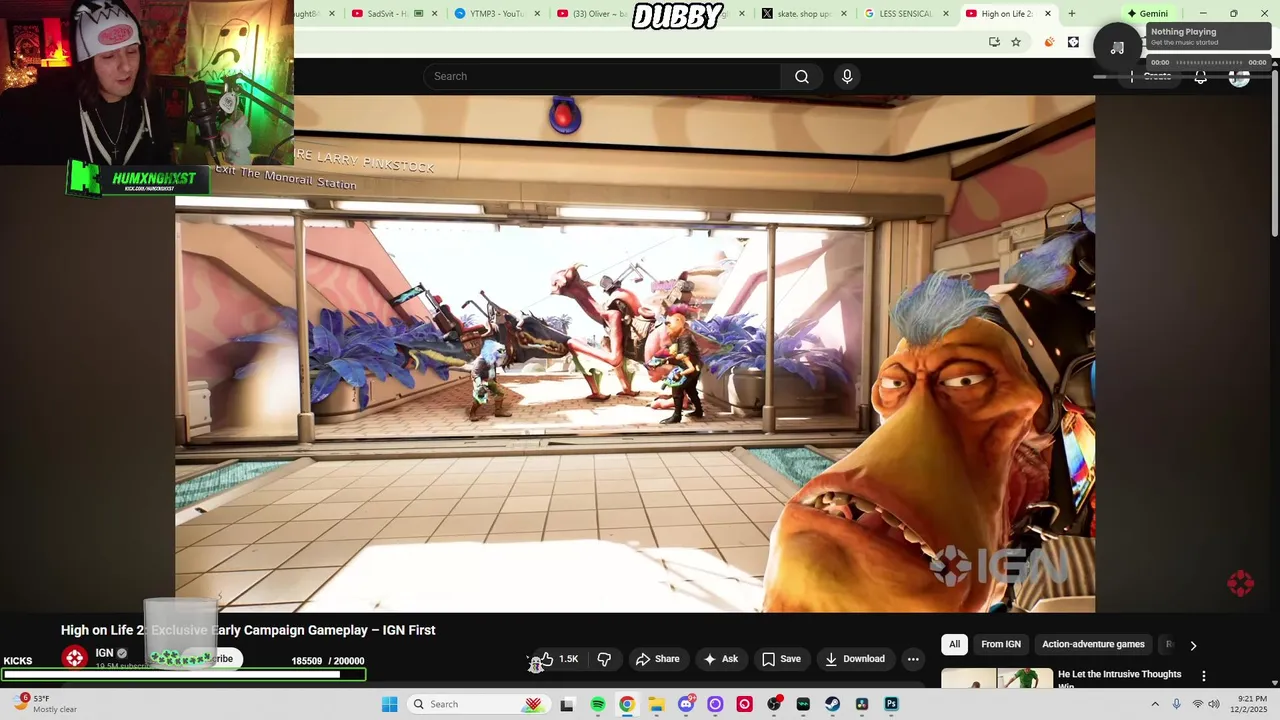Screen dimensions: 1280x720
Task: Bookmark this page with star icon
Action: 1016,42
